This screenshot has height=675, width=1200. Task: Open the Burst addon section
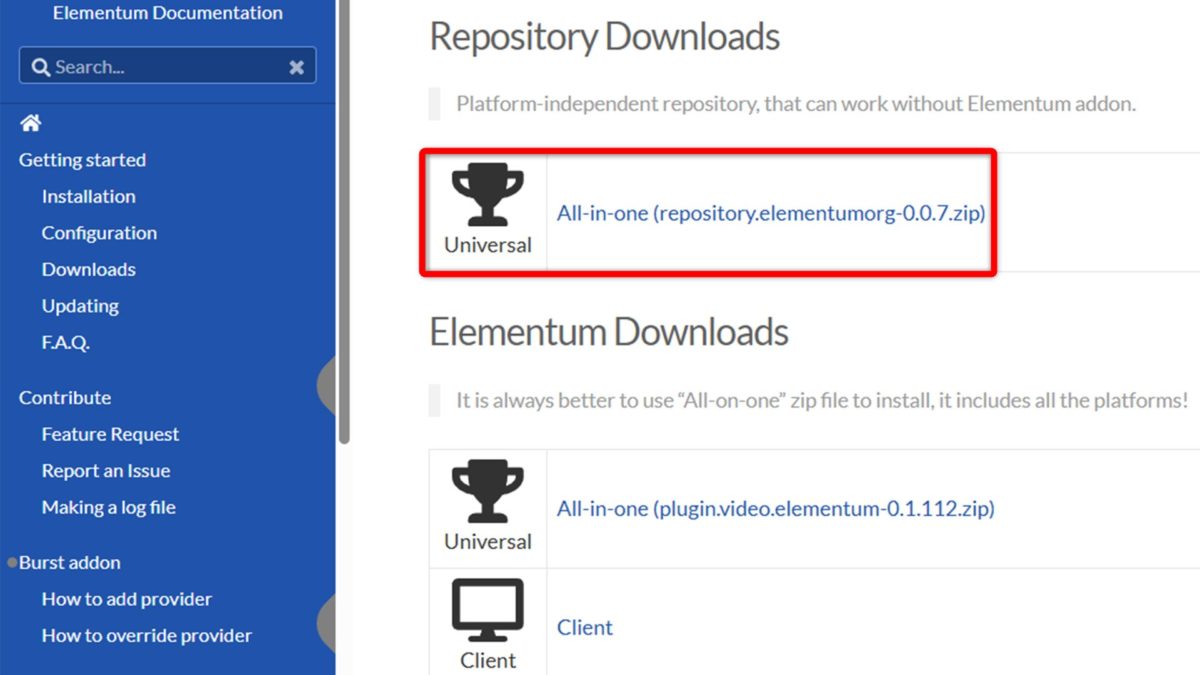point(69,562)
